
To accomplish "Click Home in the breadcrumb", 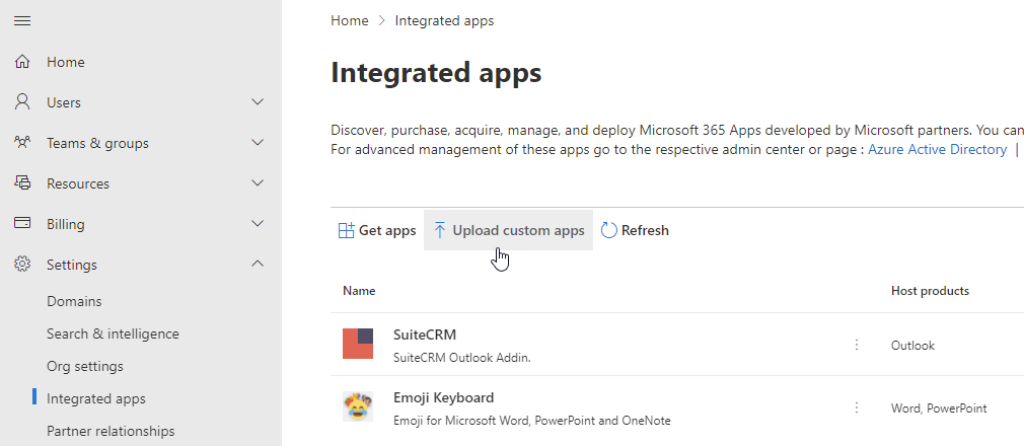I will point(349,20).
